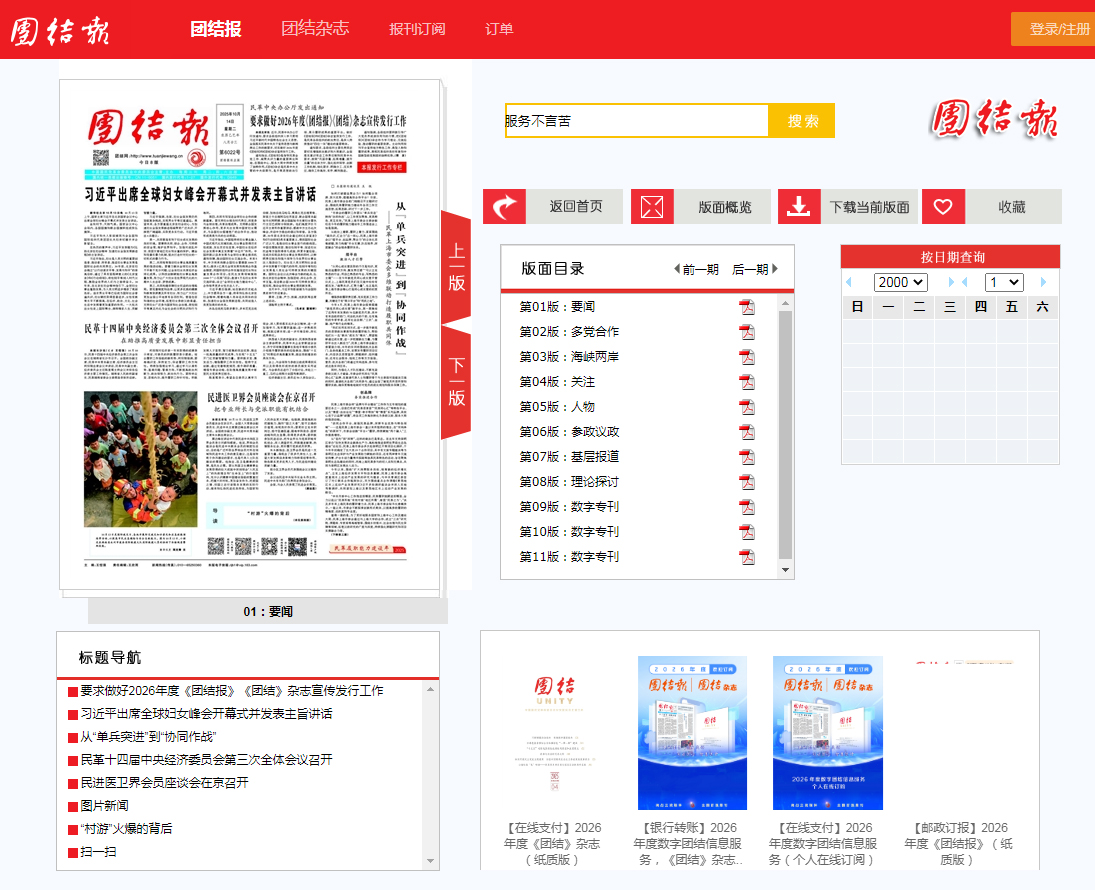
Task: Open the year dropdown showing 2000
Action: pyautogui.click(x=901, y=282)
